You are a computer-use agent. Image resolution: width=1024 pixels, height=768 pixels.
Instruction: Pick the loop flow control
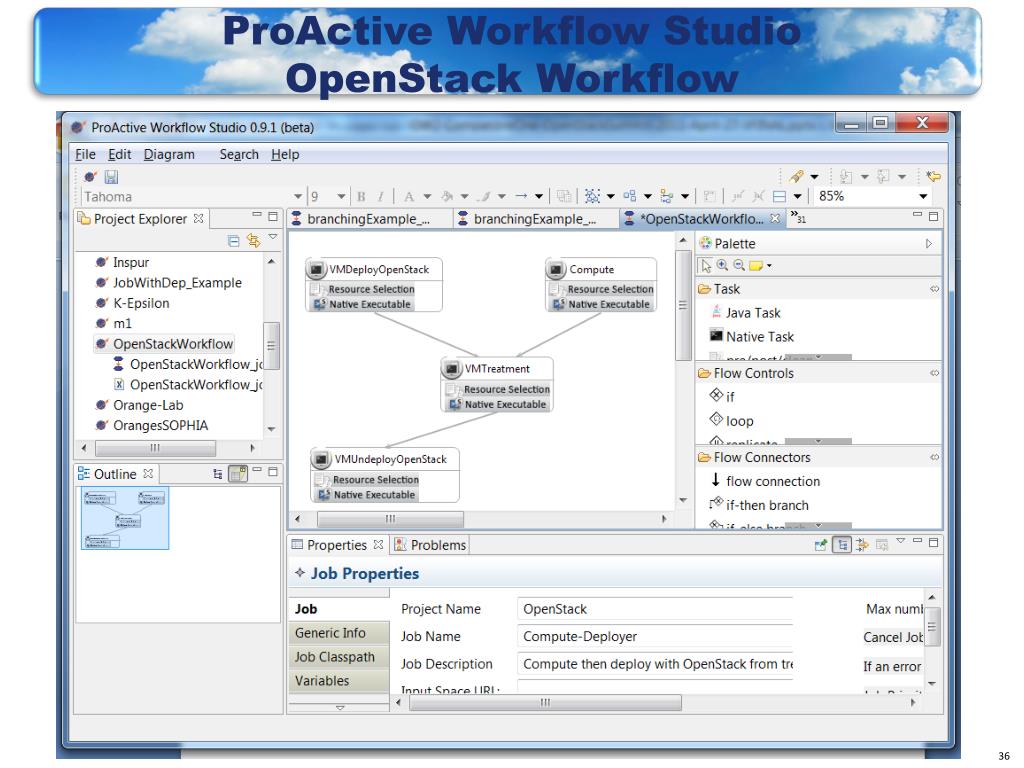pyautogui.click(x=732, y=421)
